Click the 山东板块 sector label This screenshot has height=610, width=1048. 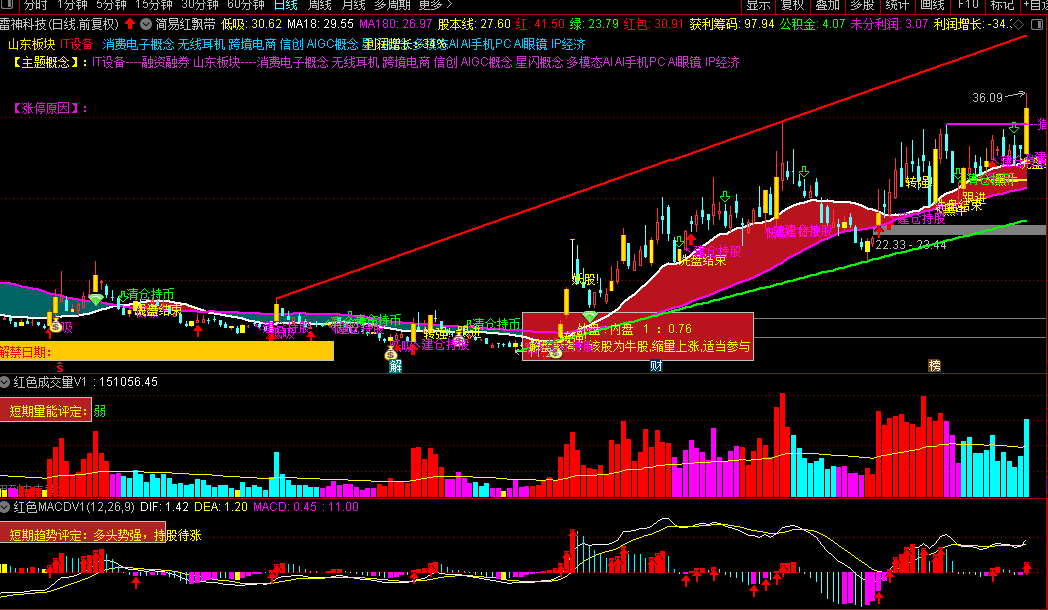[31, 44]
